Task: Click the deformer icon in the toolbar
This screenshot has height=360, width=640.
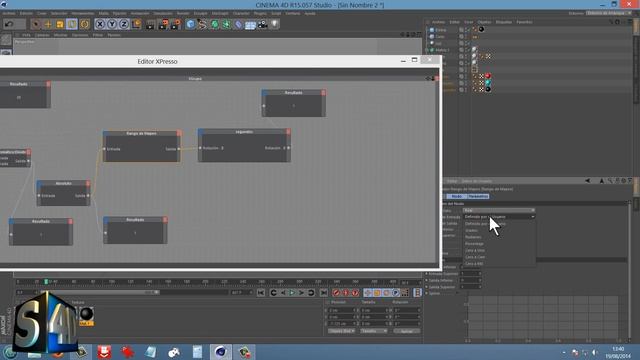Action: (238, 24)
